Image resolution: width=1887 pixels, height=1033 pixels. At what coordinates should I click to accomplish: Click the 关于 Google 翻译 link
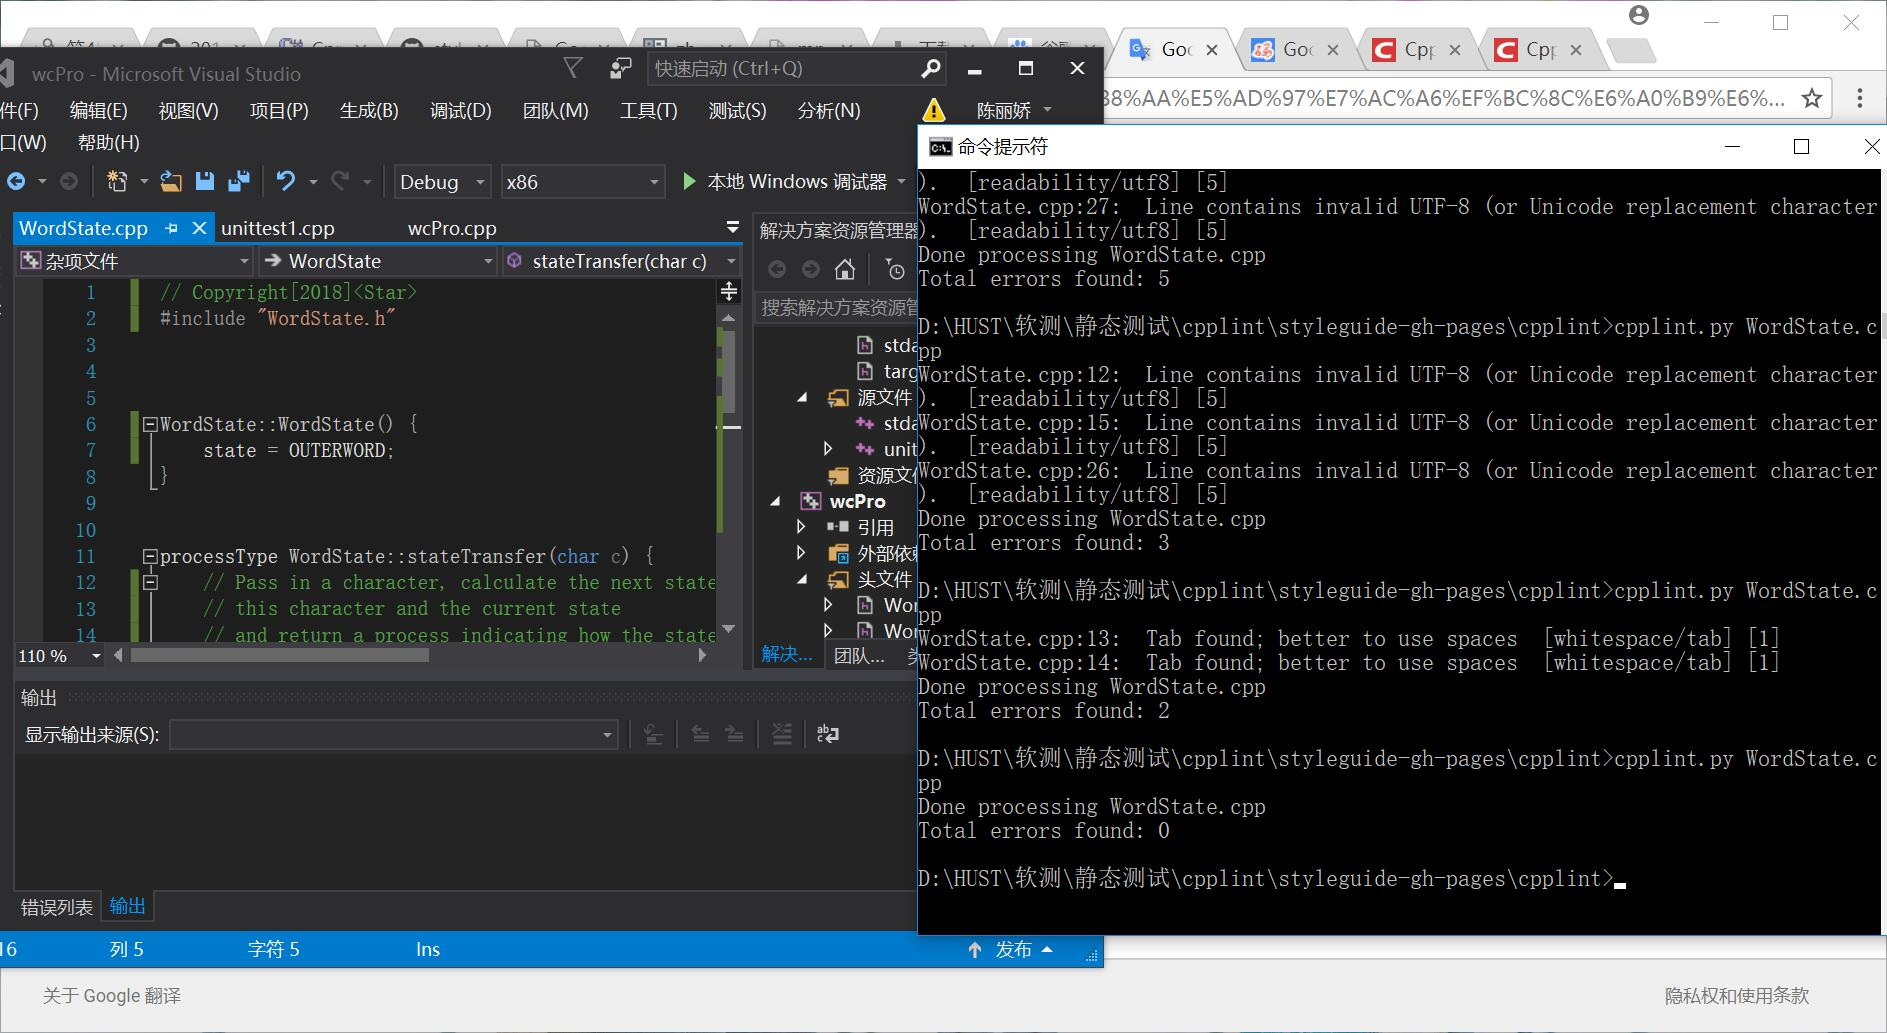112,996
